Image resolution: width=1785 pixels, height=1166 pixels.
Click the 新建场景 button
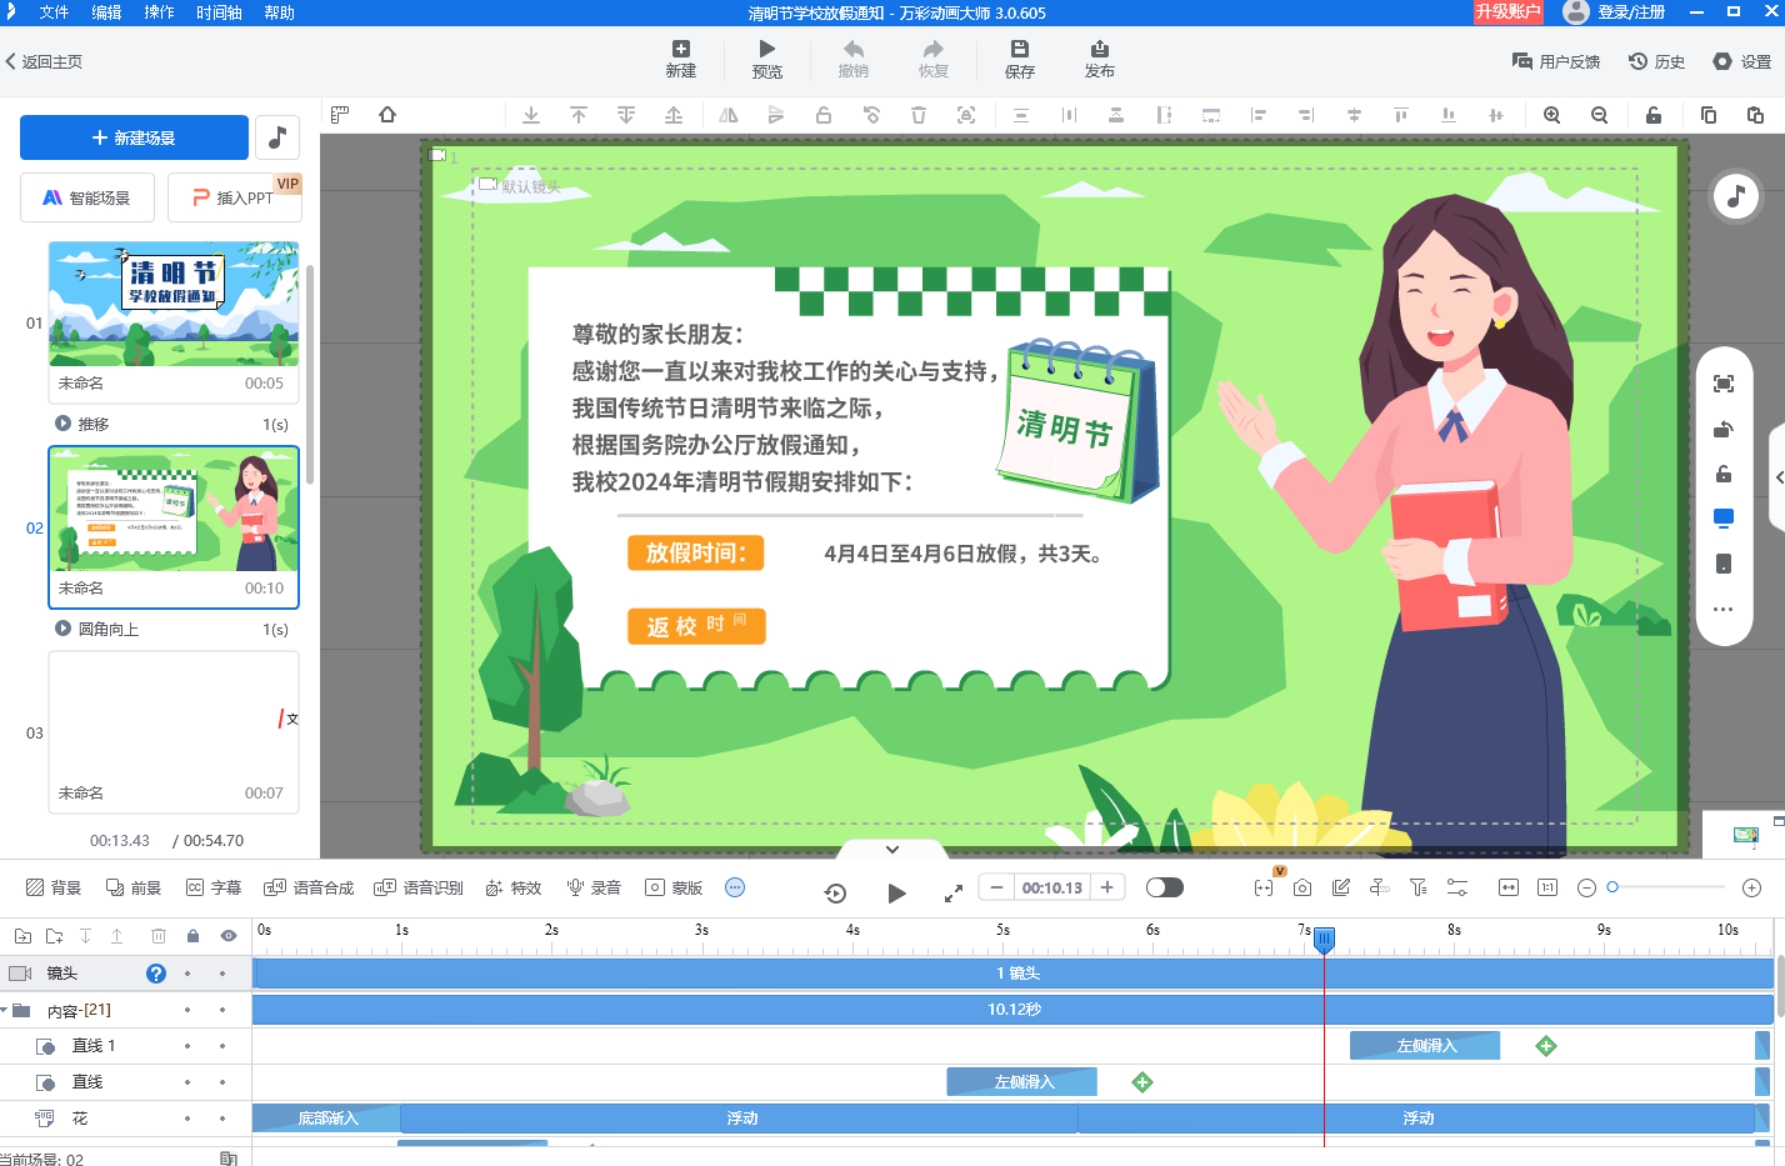point(134,137)
